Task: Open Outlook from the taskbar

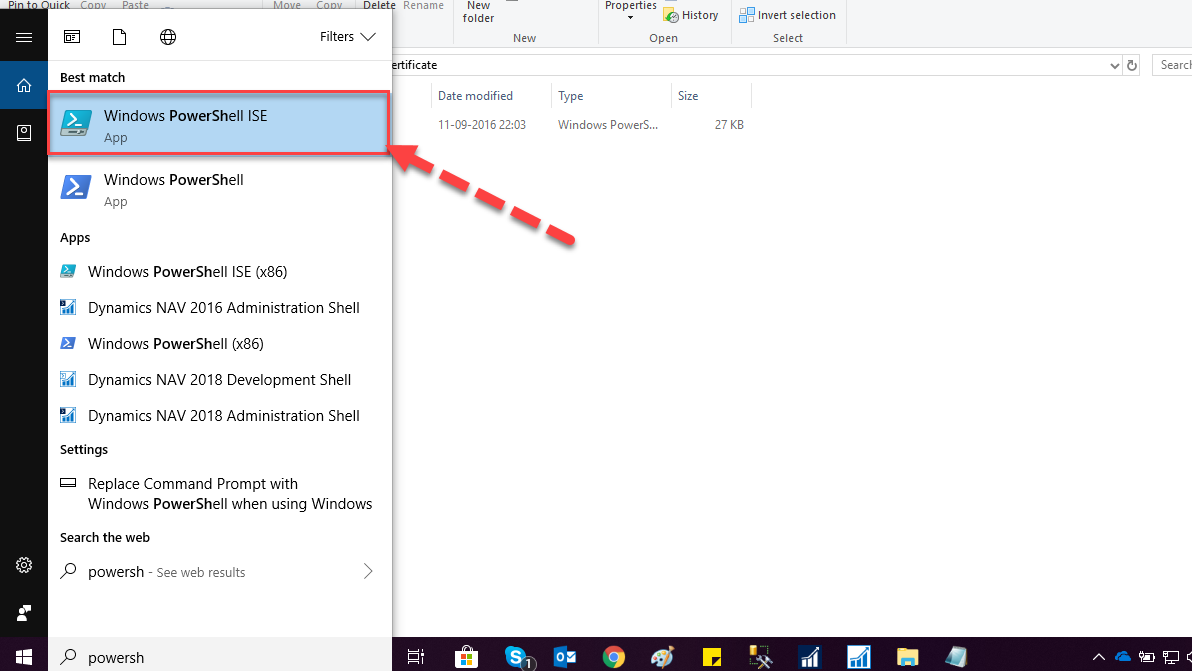Action: coord(565,657)
